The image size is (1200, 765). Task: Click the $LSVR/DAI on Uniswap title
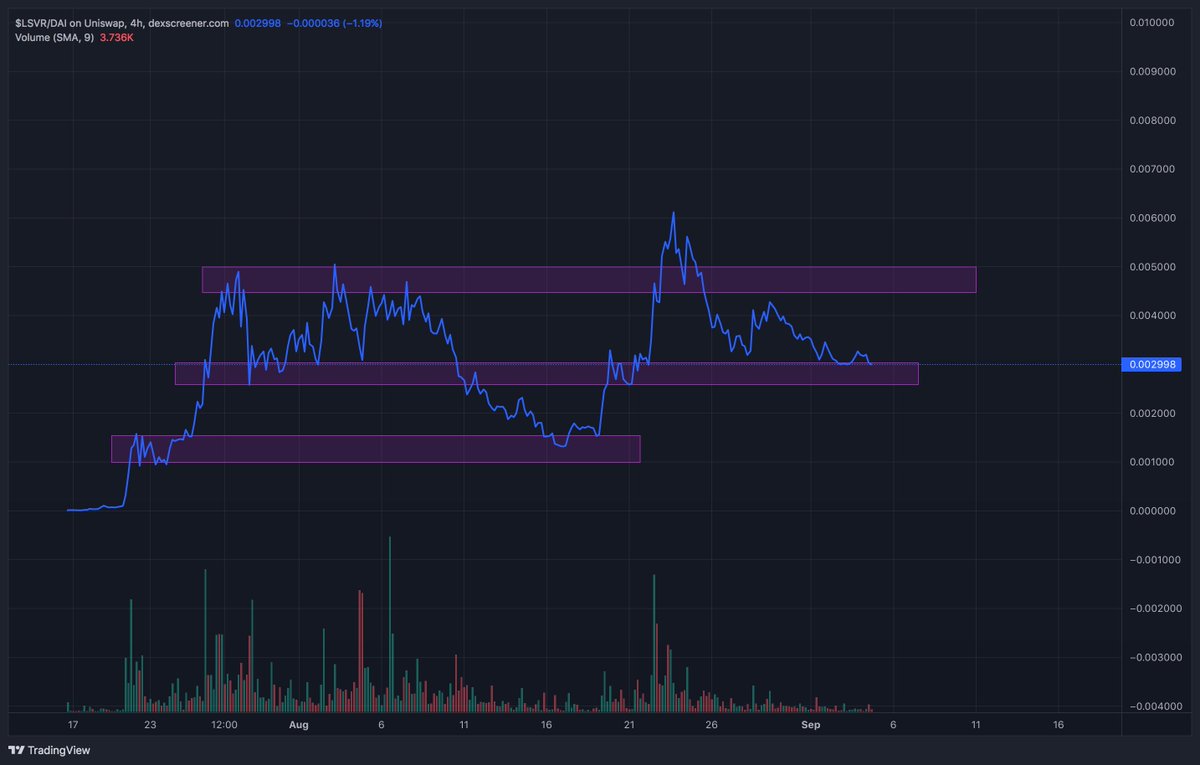click(x=68, y=22)
